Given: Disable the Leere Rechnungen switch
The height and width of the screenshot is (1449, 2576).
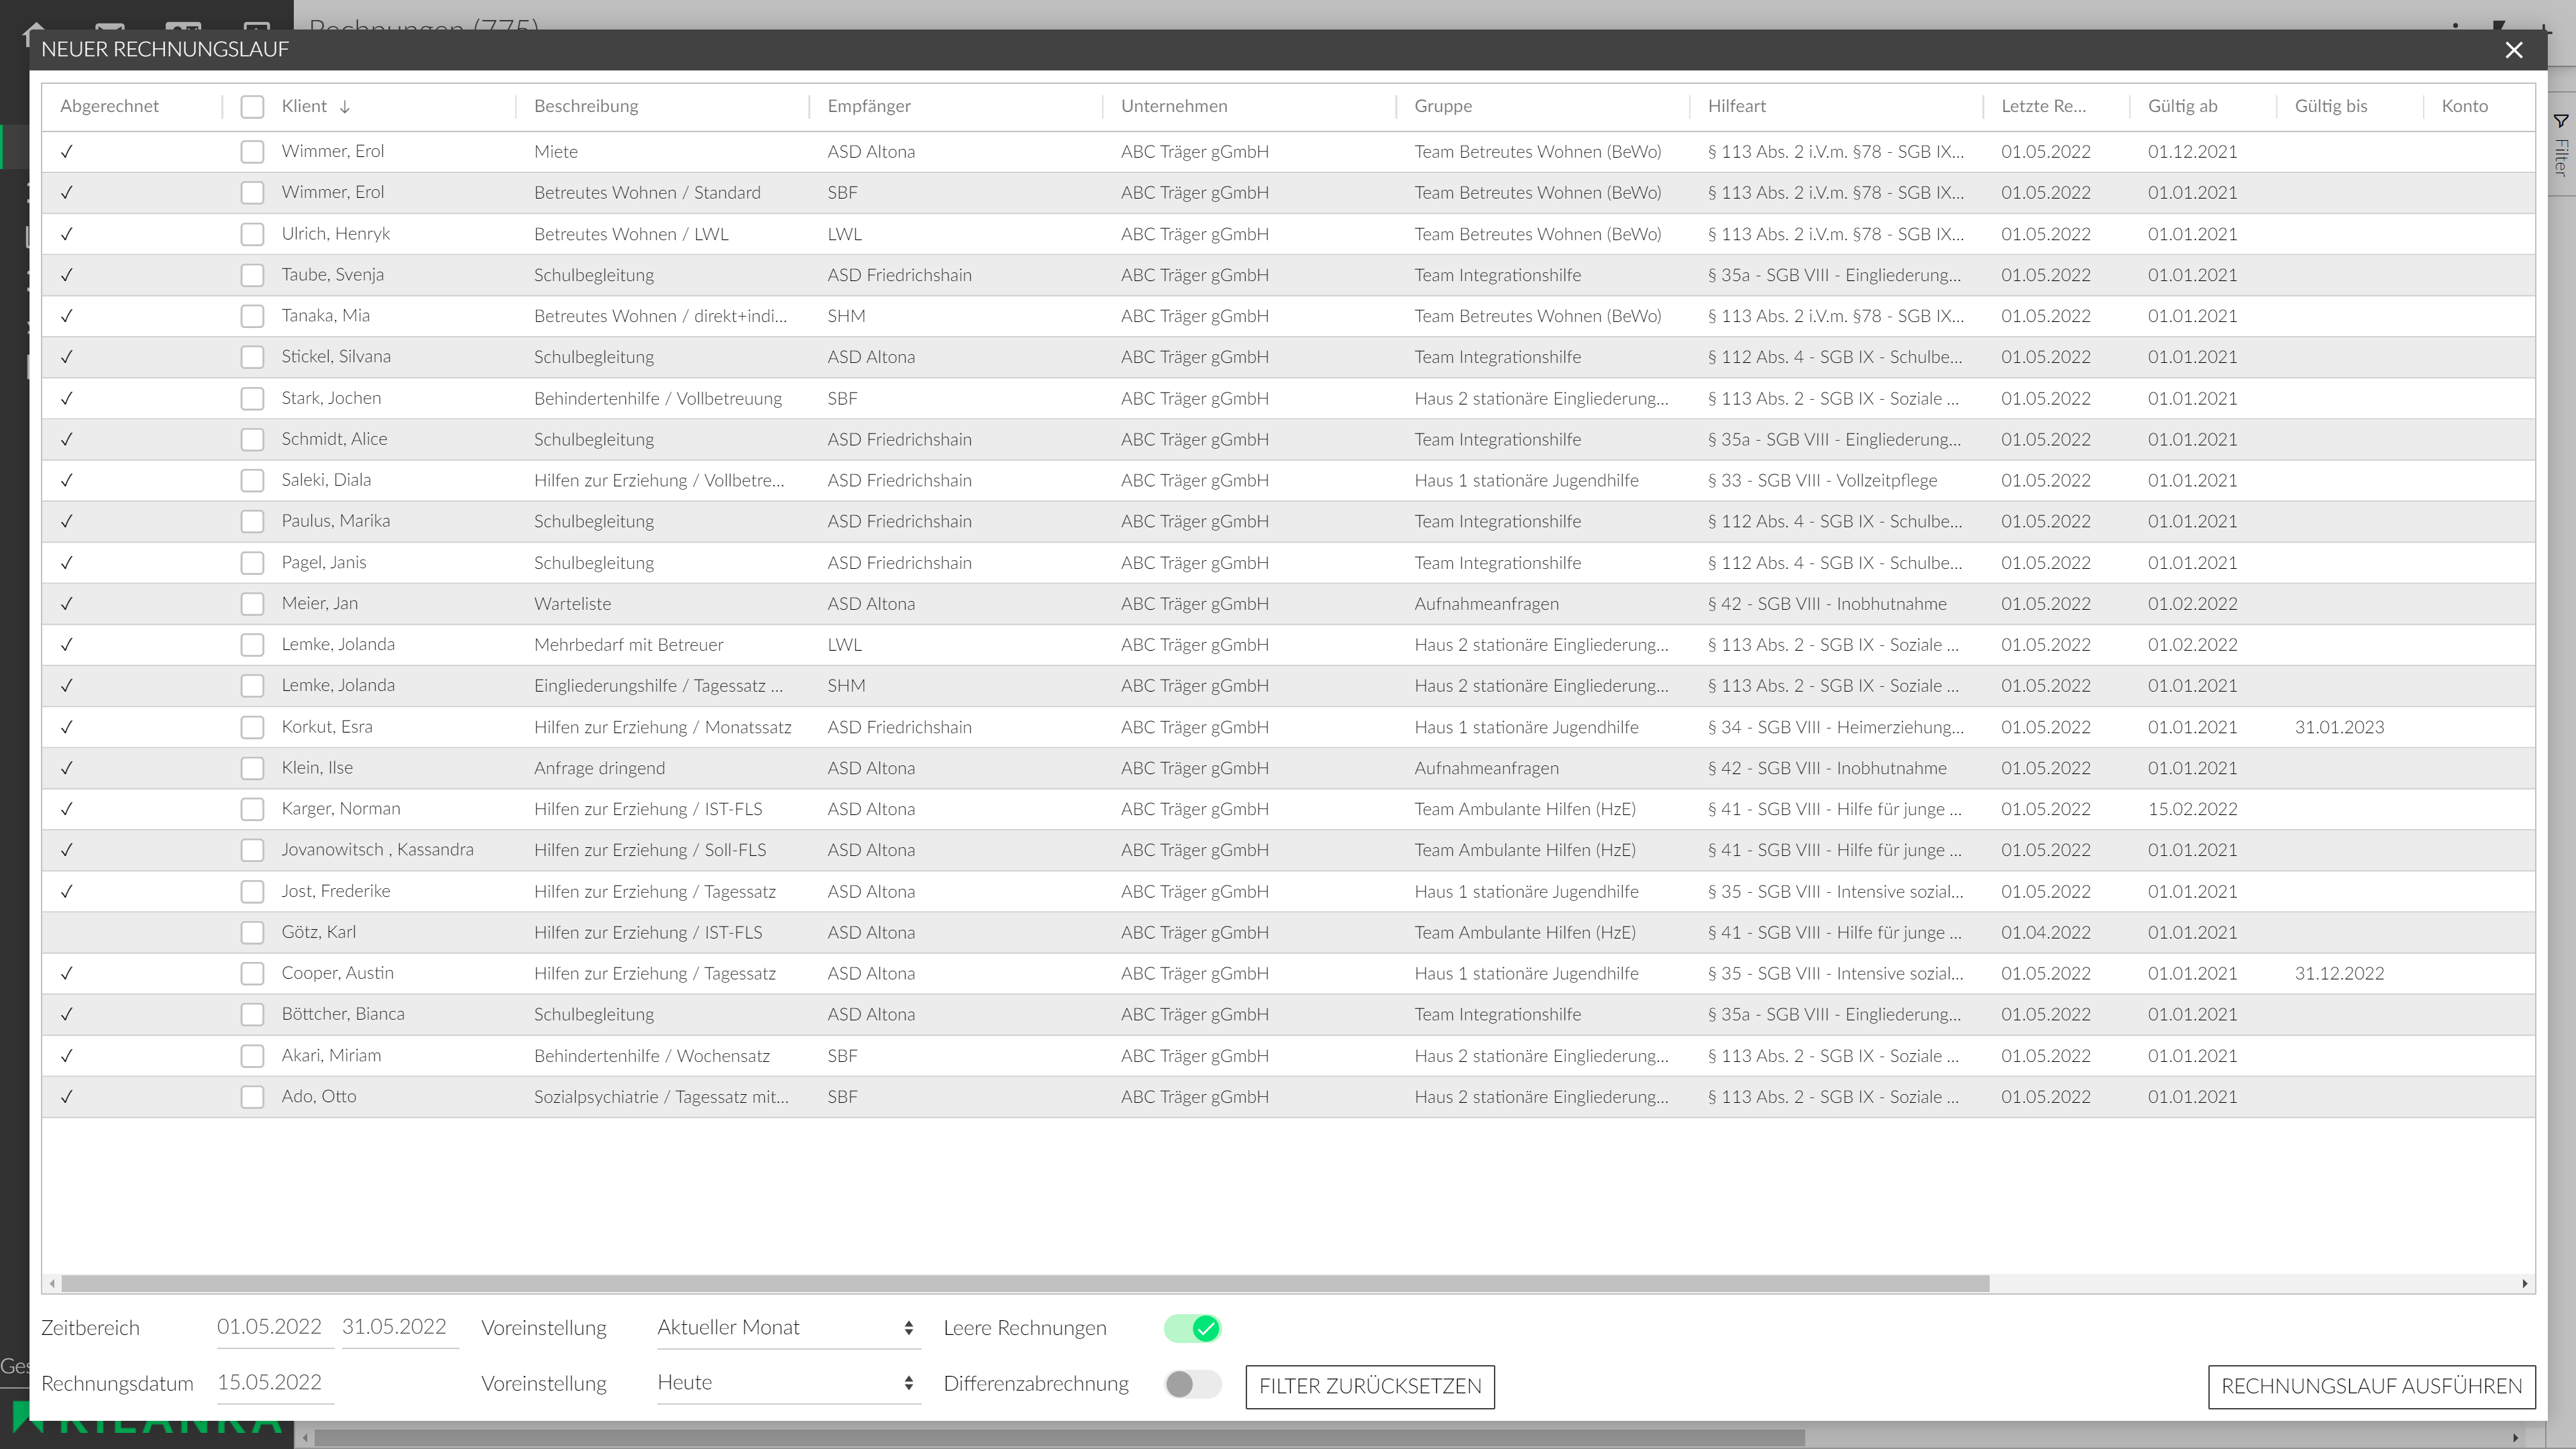Looking at the screenshot, I should (1192, 1328).
